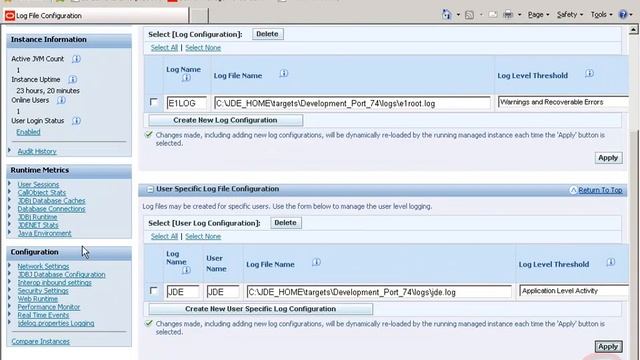The image size is (640, 360).
Task: Open JDBj Runtime link
Action: (x=38, y=217)
